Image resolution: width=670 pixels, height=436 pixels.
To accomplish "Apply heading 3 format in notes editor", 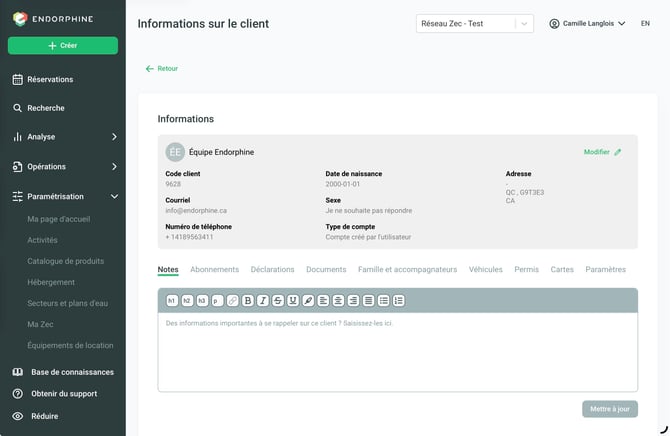I will 202,300.
